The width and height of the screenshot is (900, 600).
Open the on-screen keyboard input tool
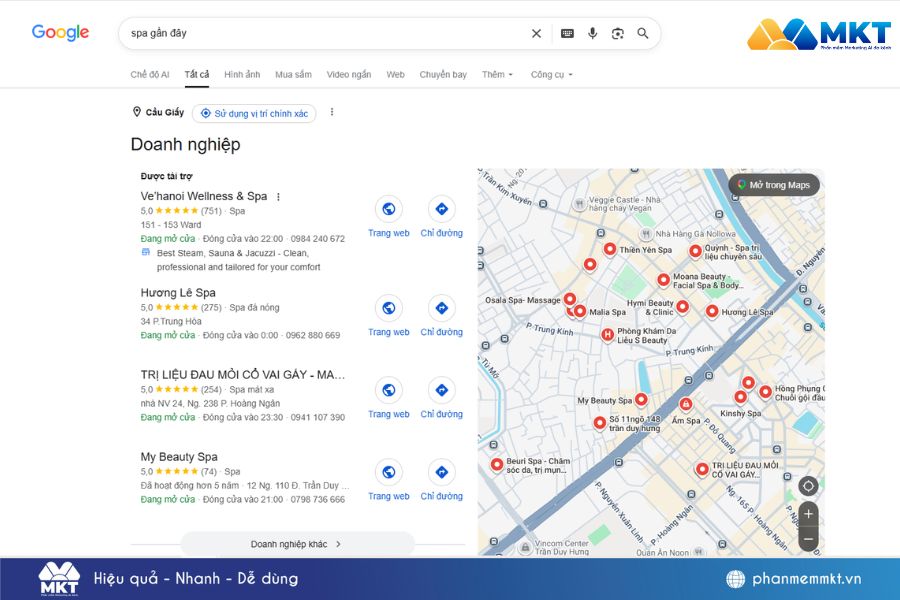(x=567, y=33)
